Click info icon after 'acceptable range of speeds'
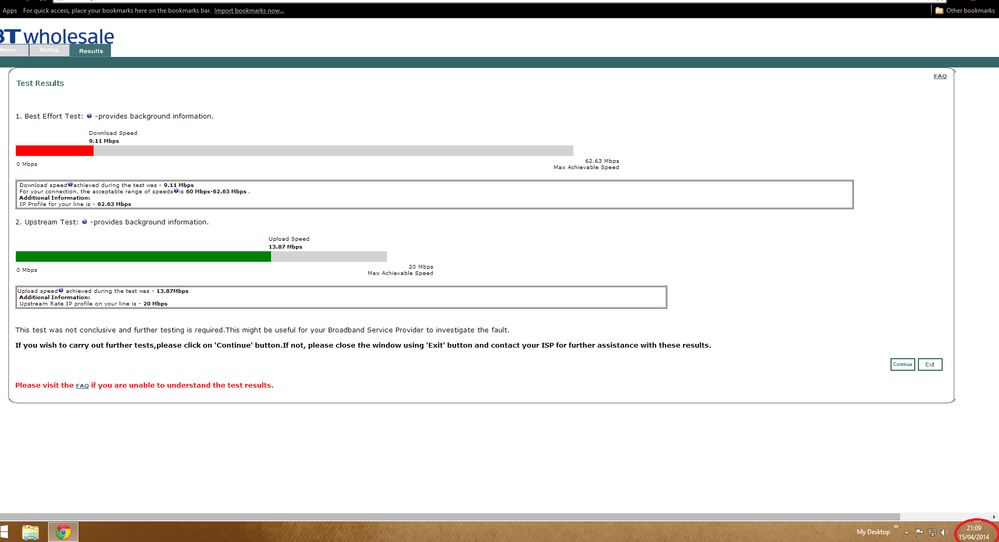The width and height of the screenshot is (999, 542). coord(176,190)
